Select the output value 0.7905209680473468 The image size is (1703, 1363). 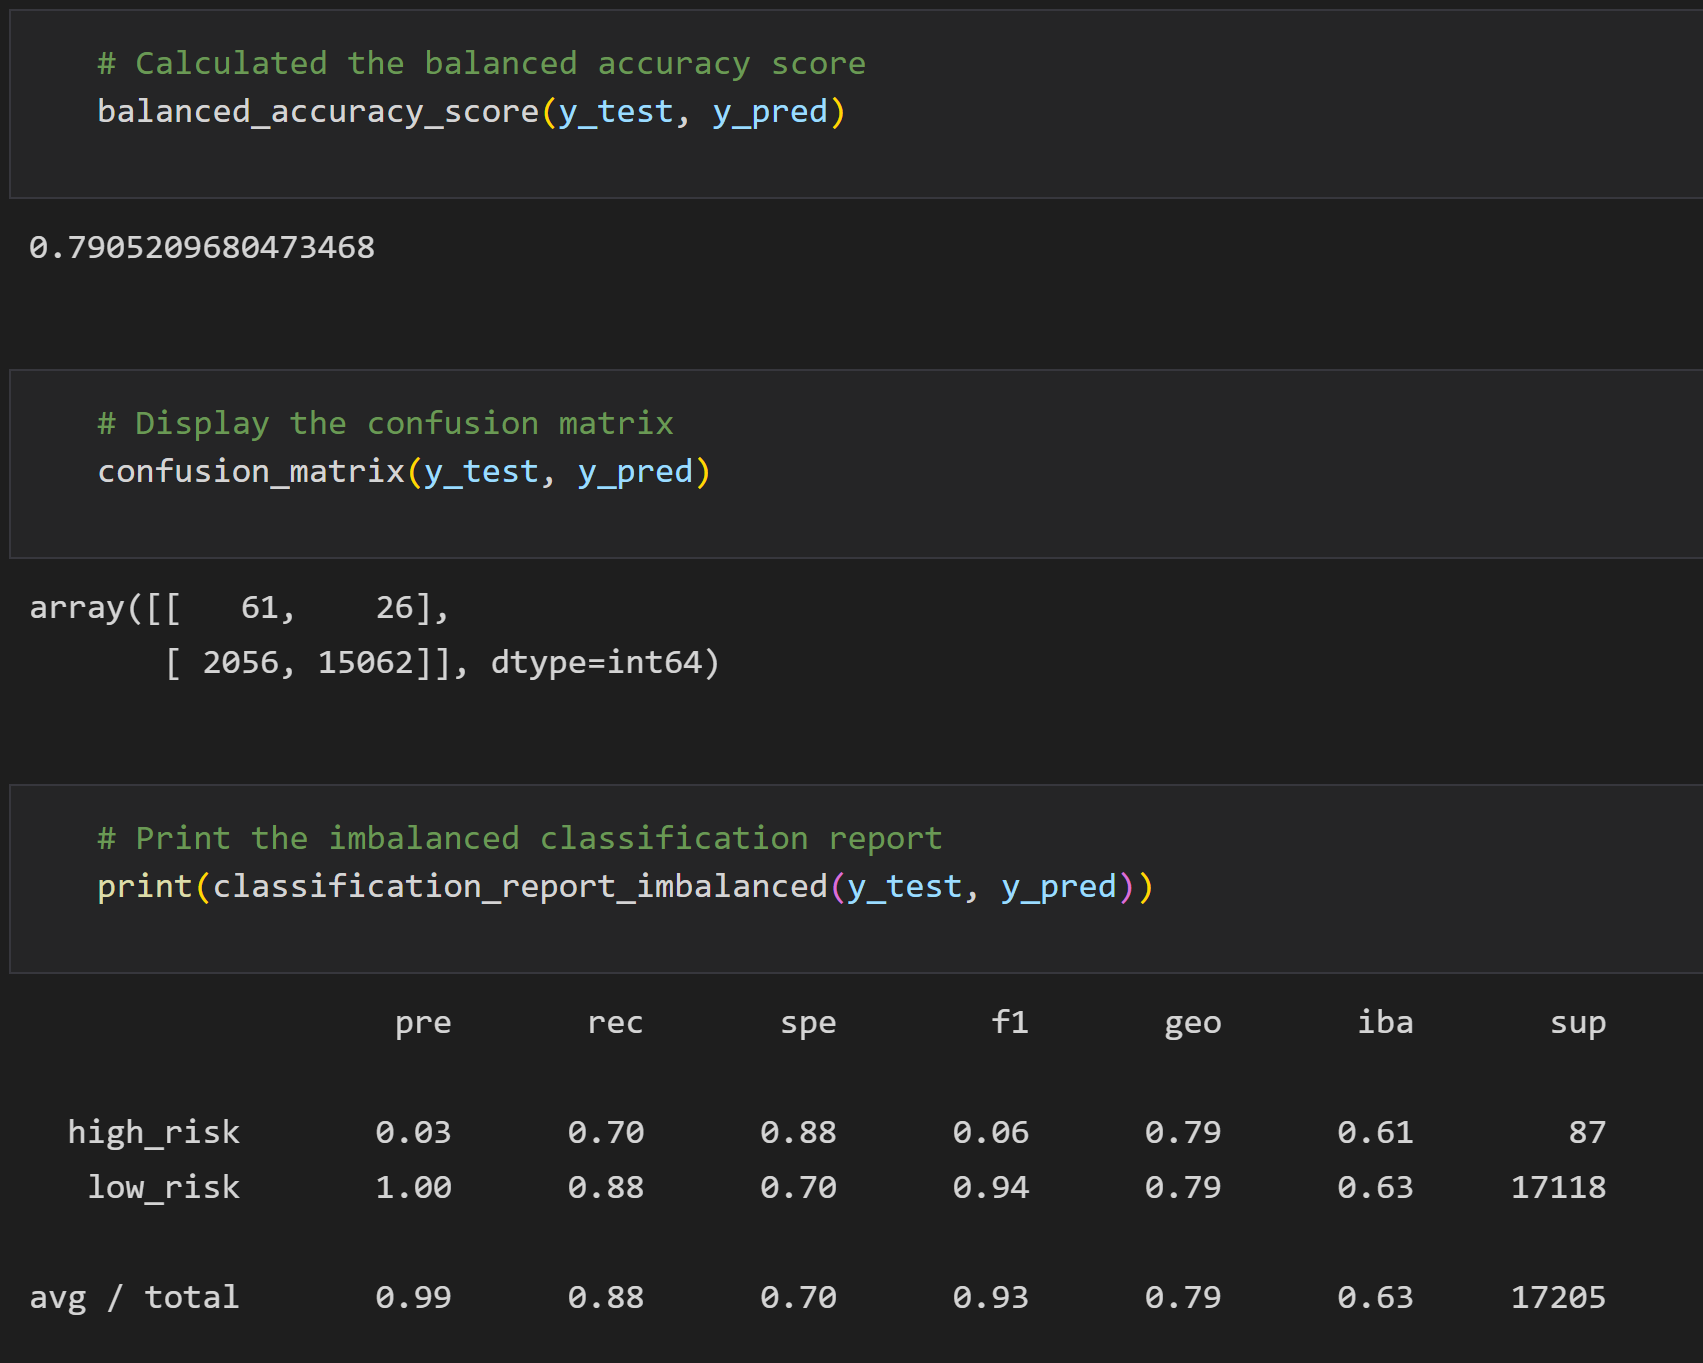(202, 247)
